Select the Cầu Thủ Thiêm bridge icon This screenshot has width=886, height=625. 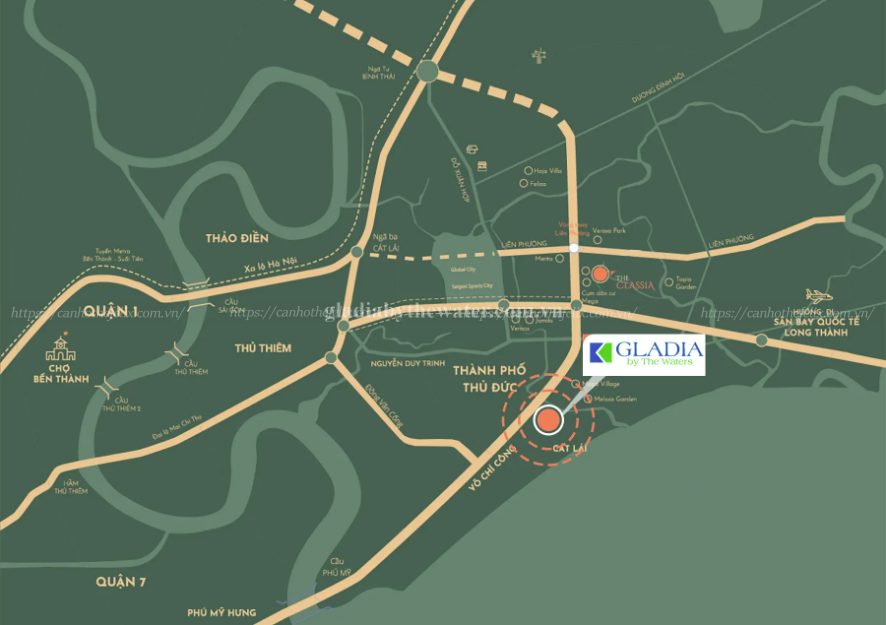(x=177, y=353)
